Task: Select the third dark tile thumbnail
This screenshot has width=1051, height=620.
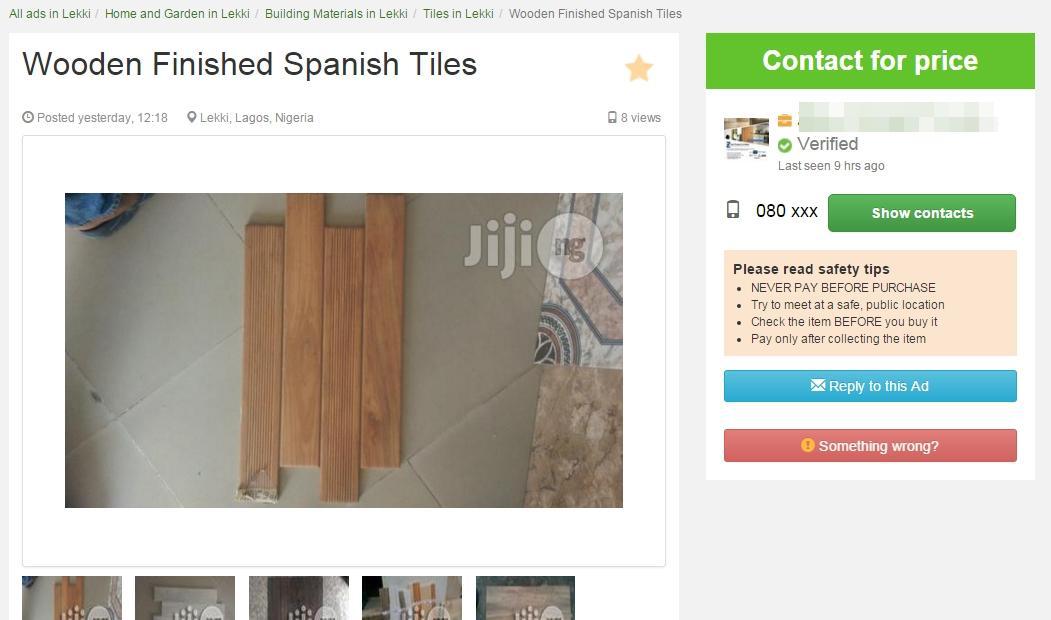Action: coord(299,598)
